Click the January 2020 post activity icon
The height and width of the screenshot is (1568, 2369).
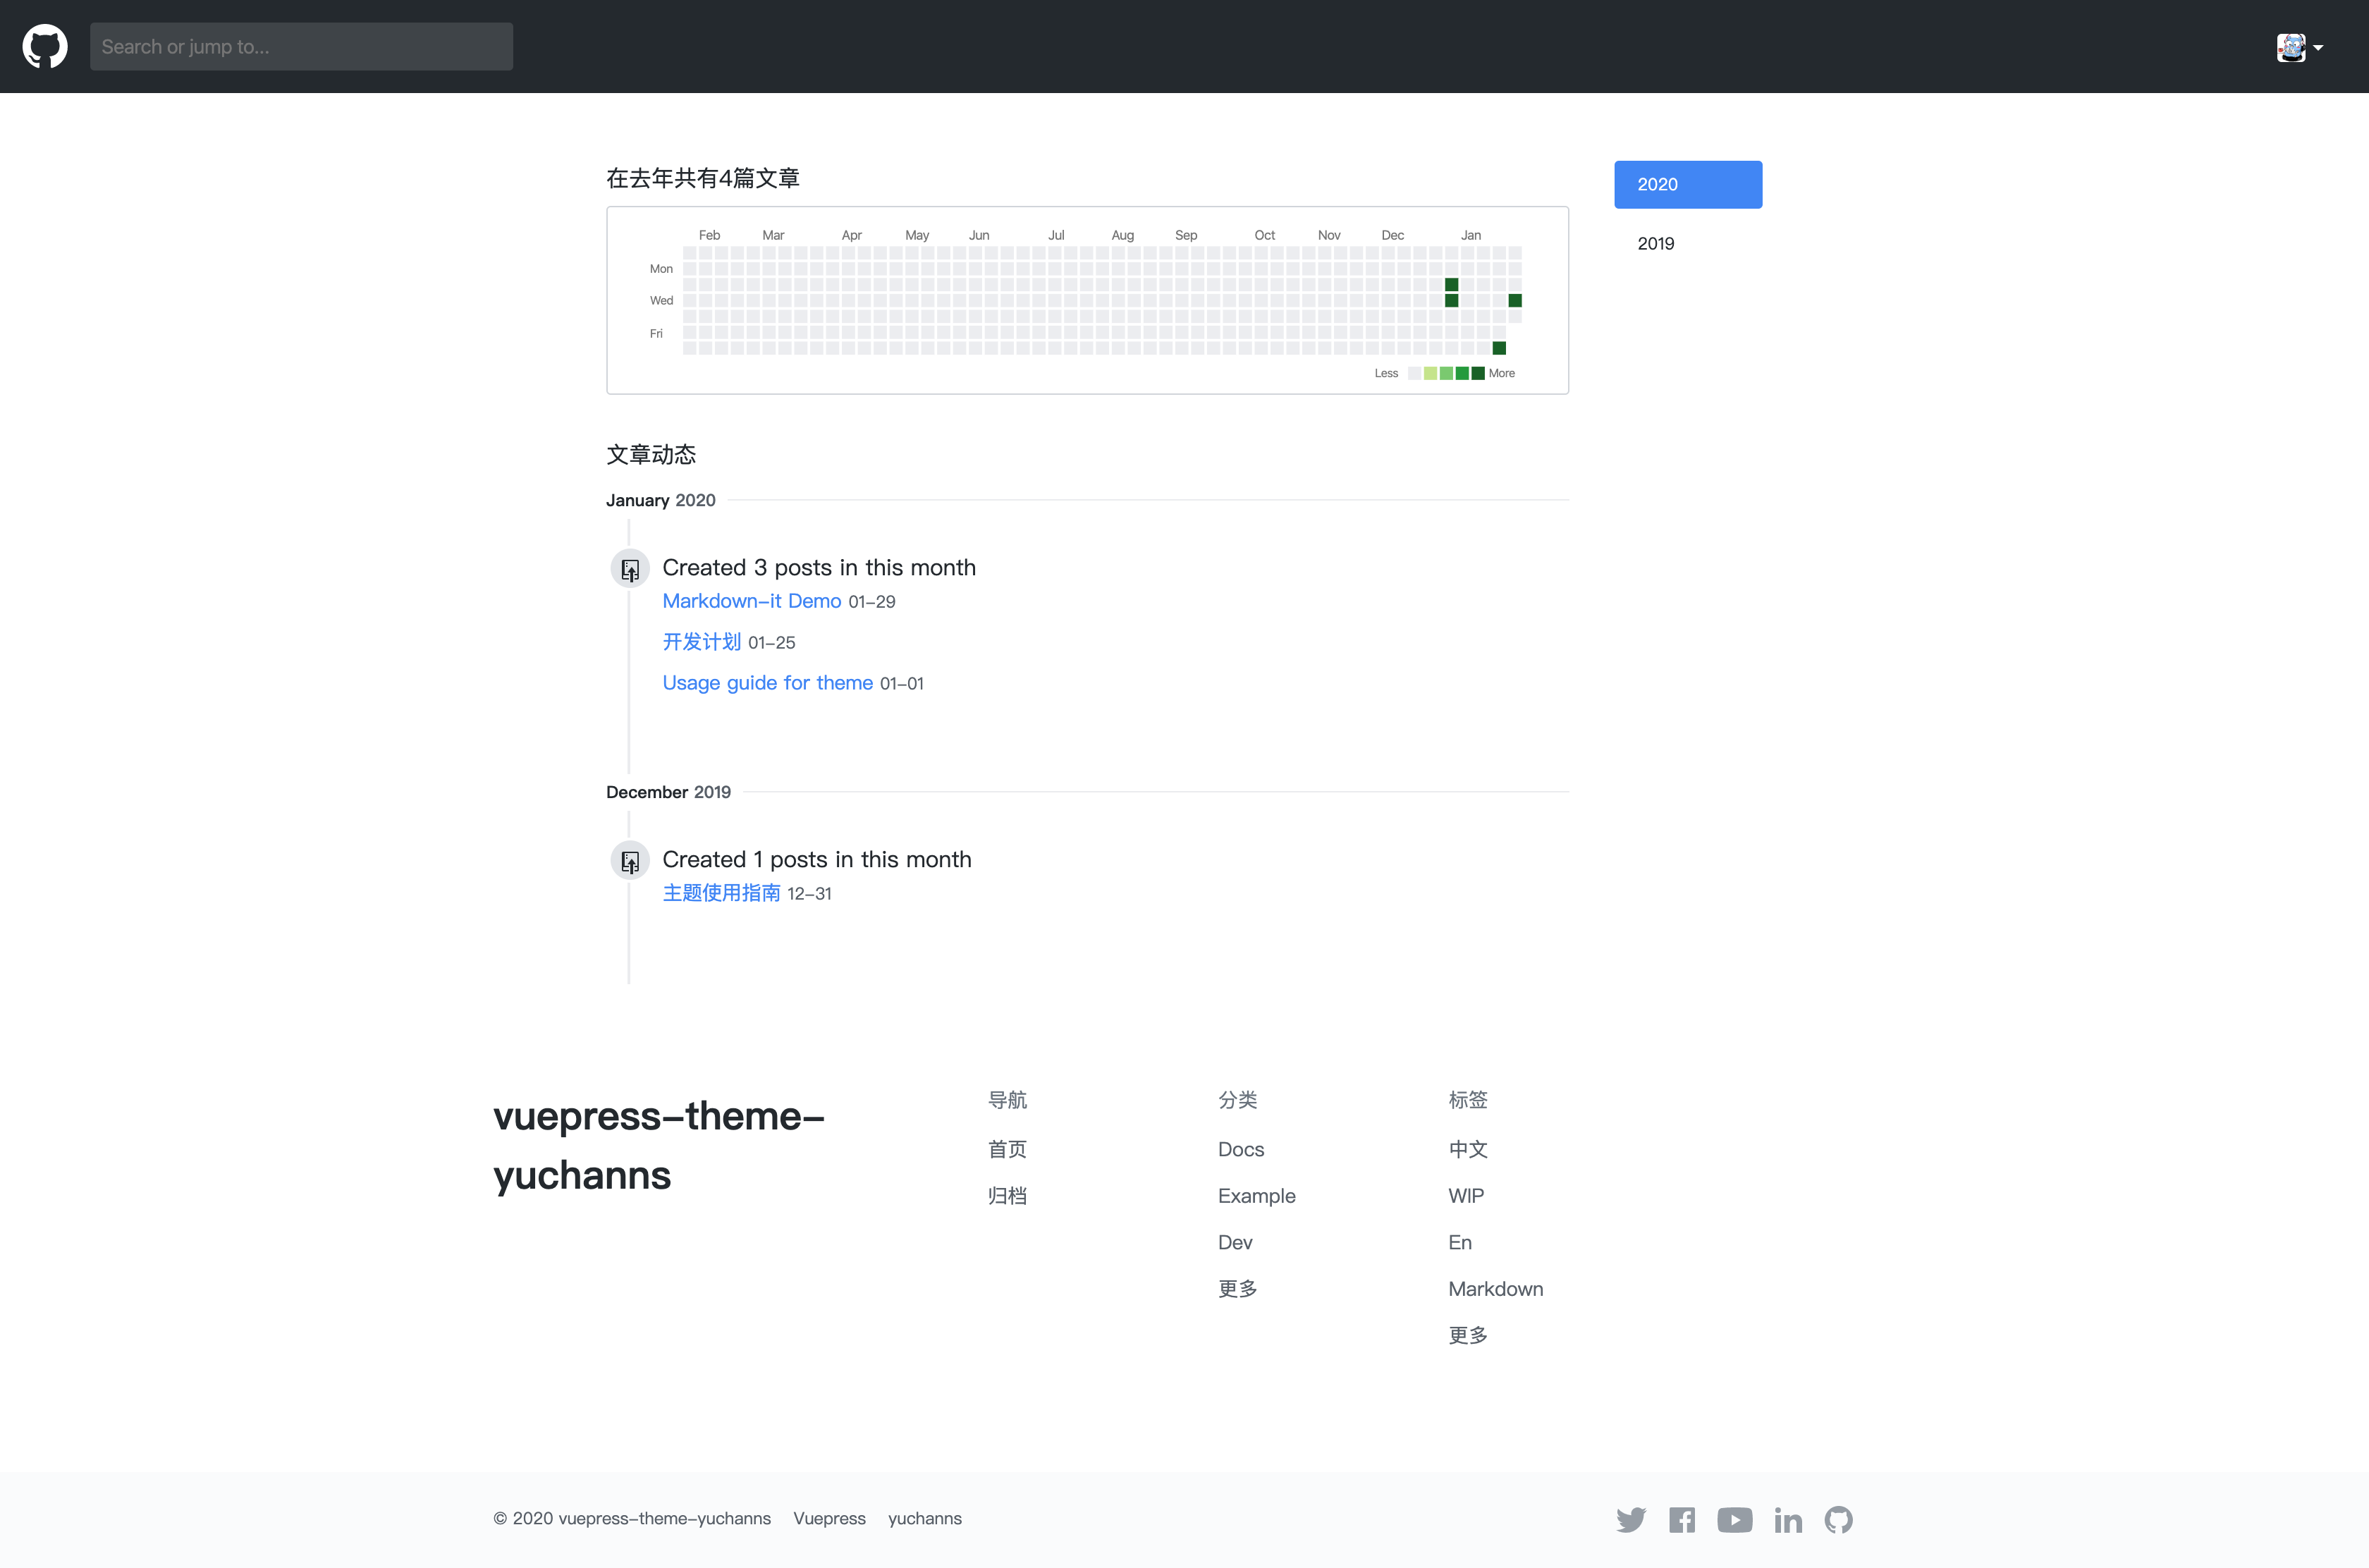pos(630,568)
